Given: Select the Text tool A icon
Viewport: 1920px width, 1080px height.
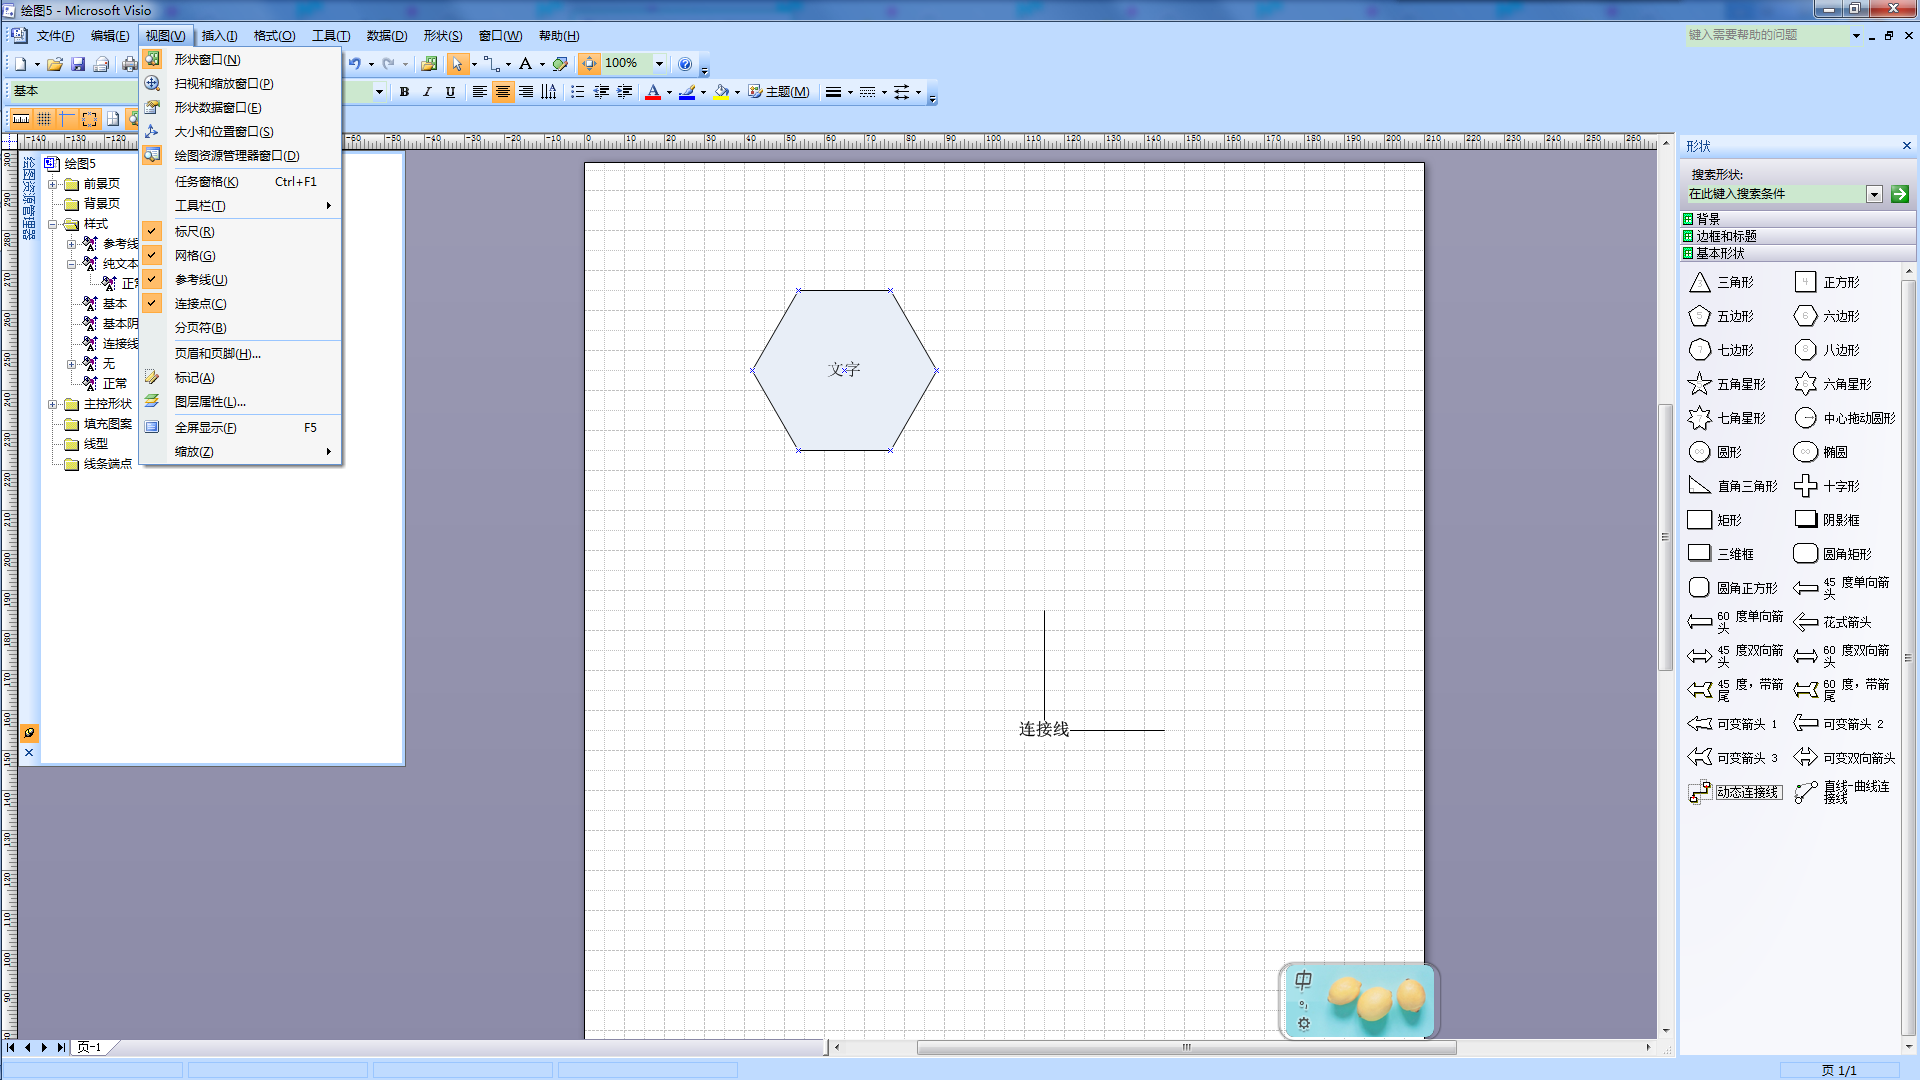Looking at the screenshot, I should [525, 64].
